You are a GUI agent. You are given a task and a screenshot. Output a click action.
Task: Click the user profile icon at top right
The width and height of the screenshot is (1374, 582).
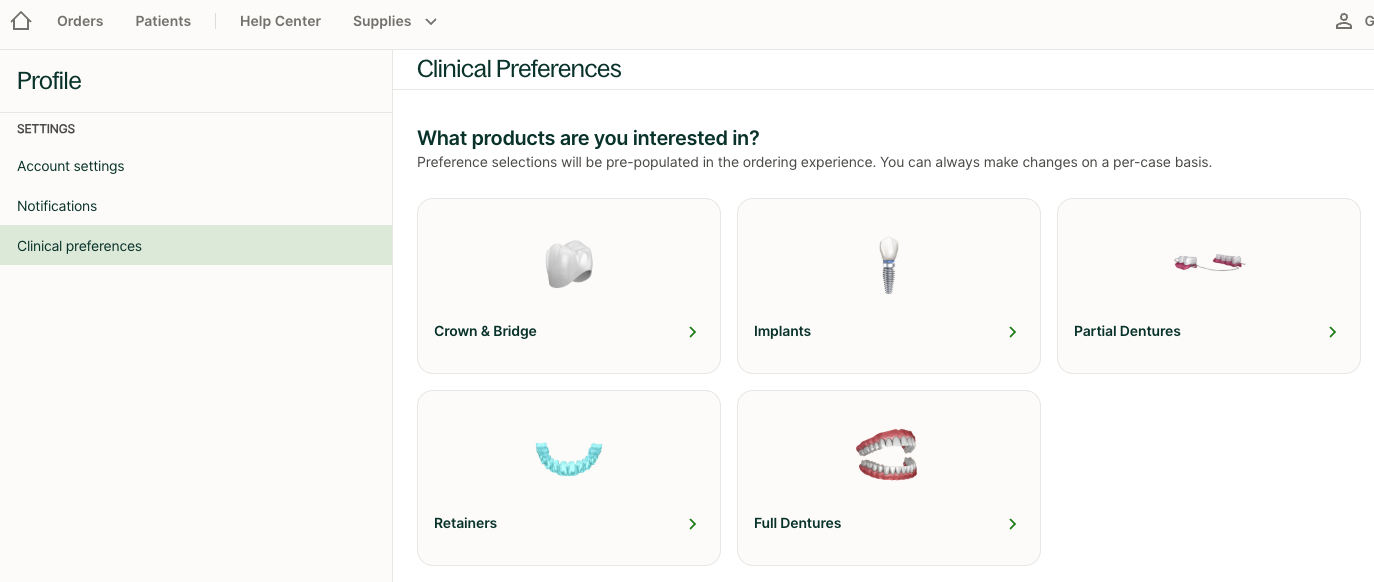[x=1344, y=21]
